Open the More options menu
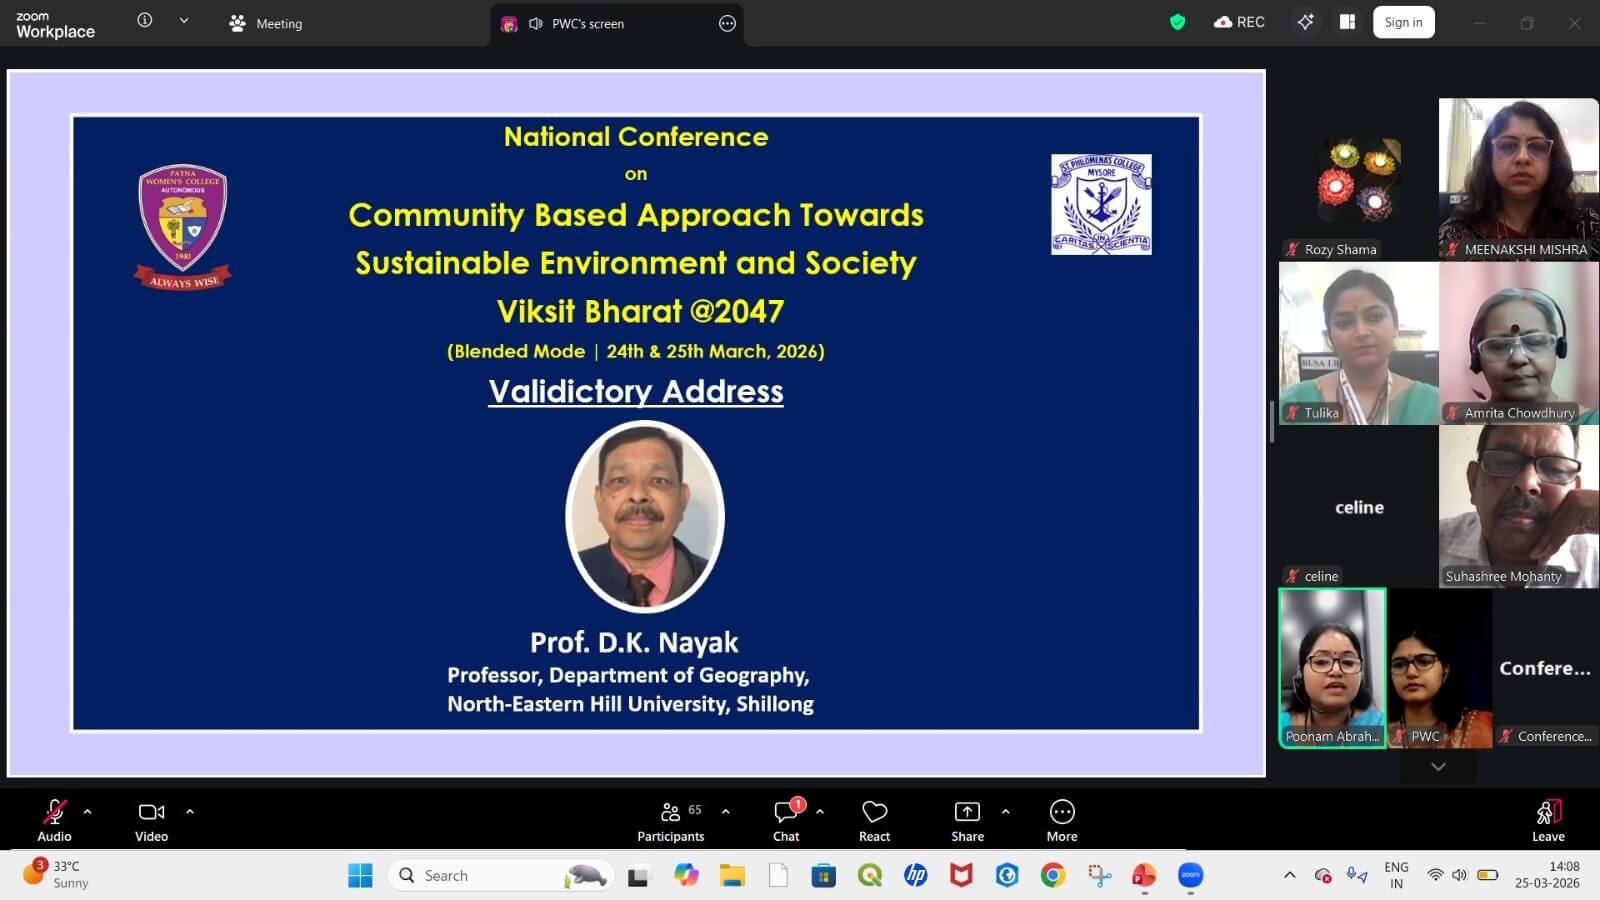Screen dimensions: 1600x900 [x=1062, y=820]
